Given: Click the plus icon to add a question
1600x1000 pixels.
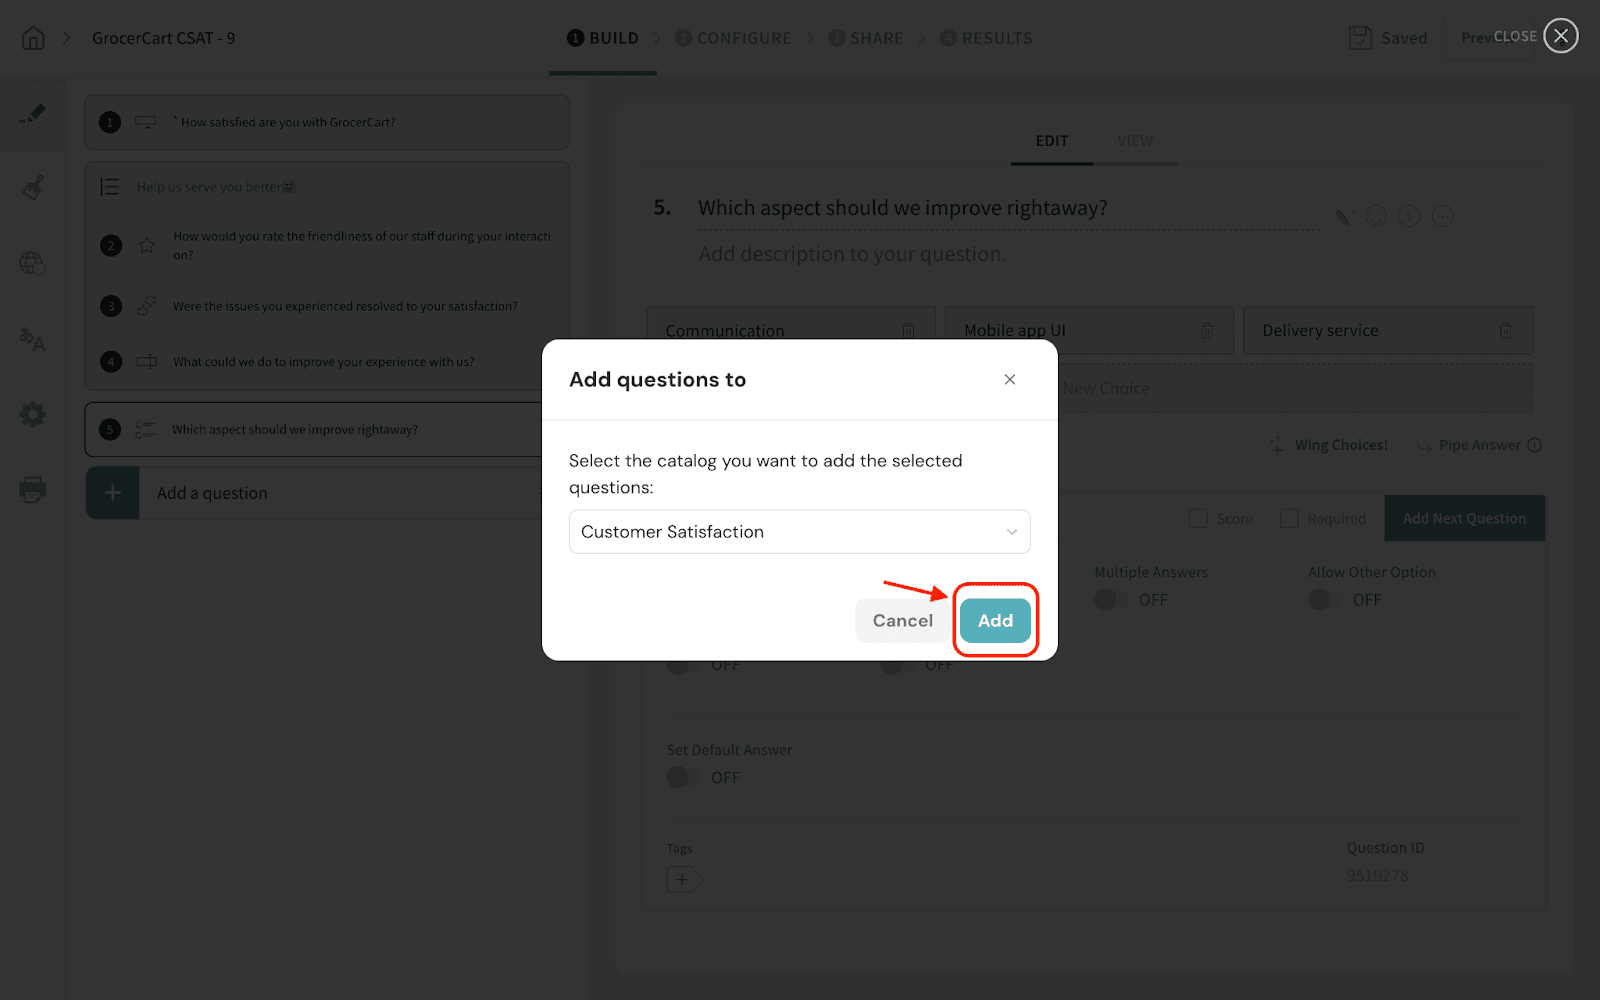Looking at the screenshot, I should click(112, 493).
